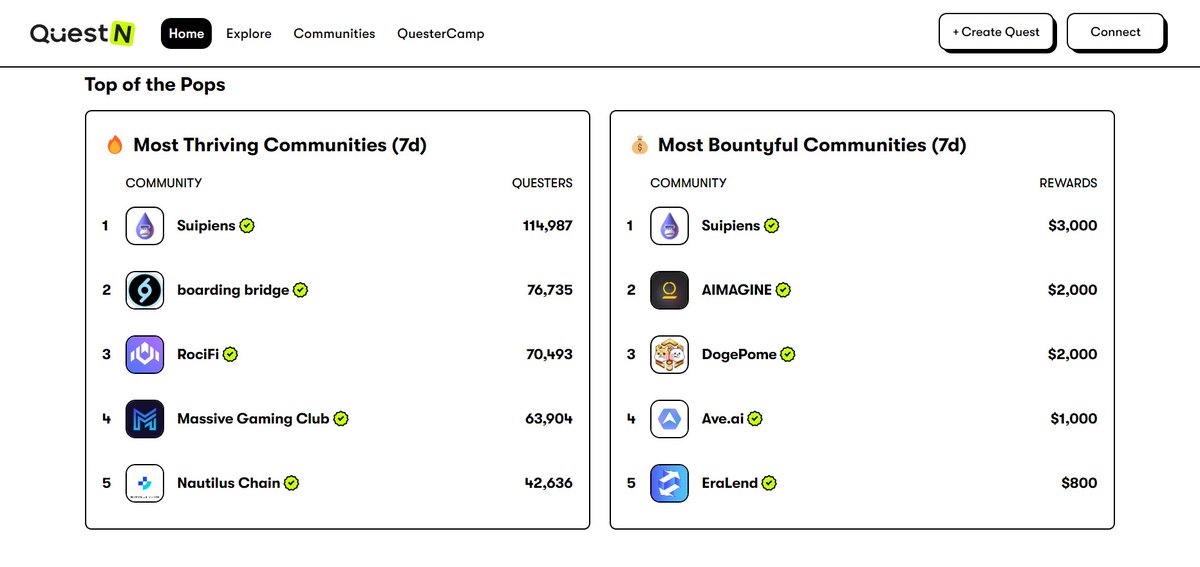Click the DogePome community logo
Viewport: 1200px width, 567px height.
(x=670, y=354)
